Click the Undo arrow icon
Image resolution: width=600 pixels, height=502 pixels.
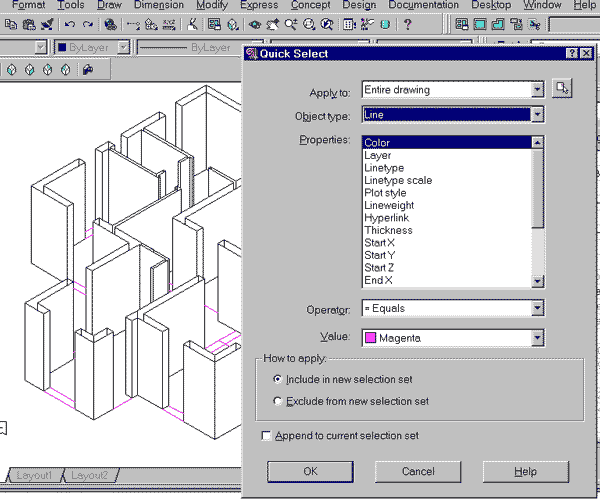point(70,24)
